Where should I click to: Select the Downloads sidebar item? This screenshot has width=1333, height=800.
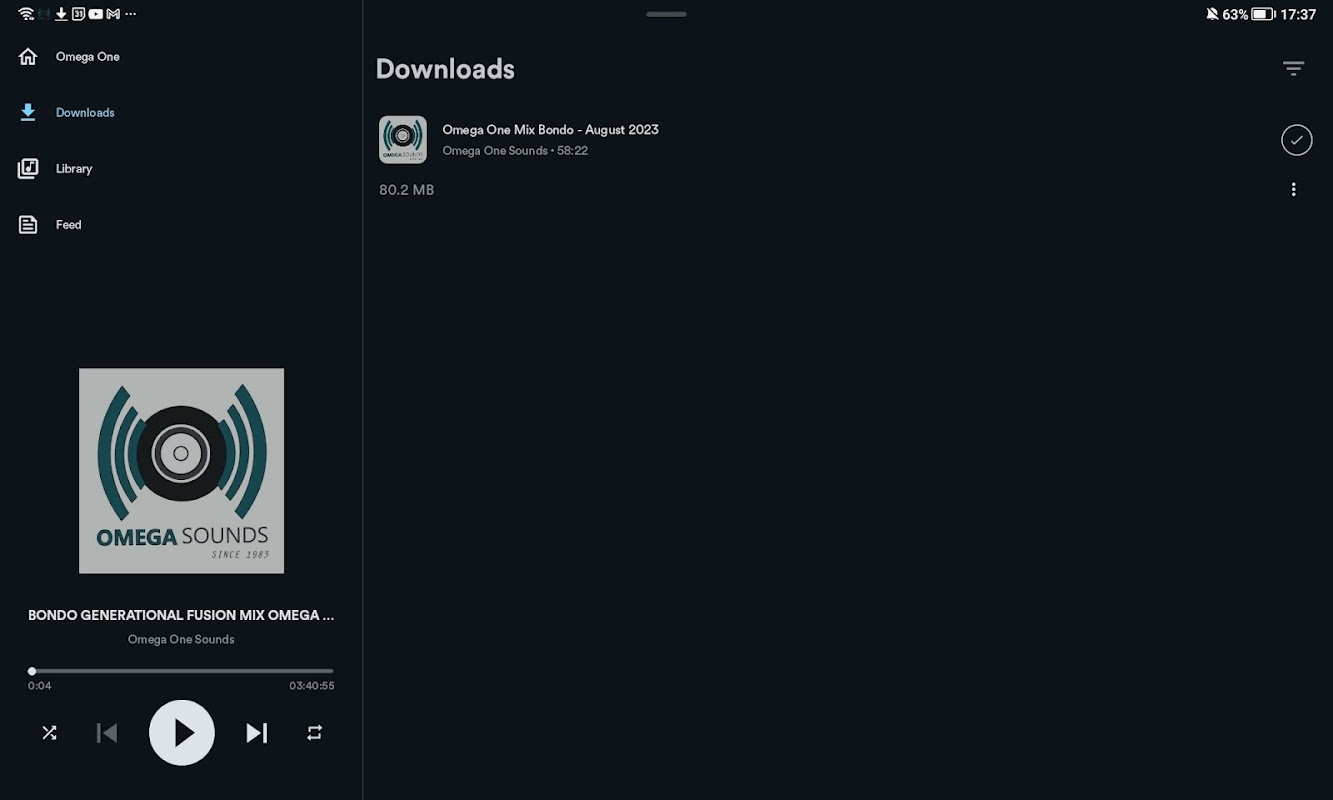point(85,113)
